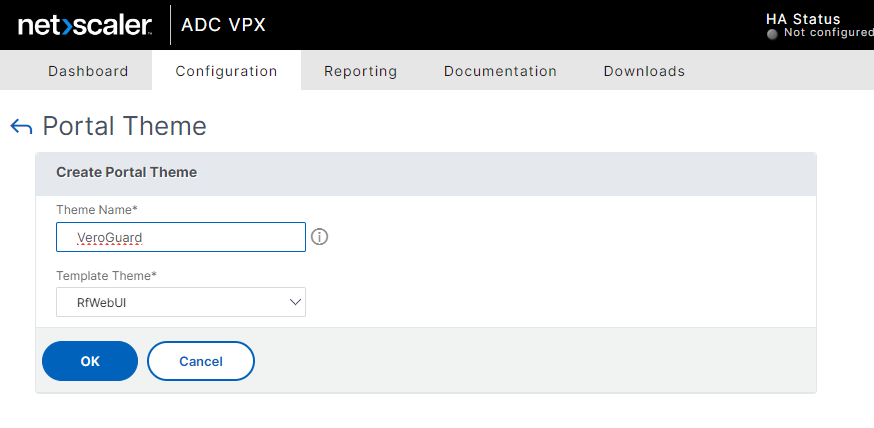The height and width of the screenshot is (428, 874).
Task: Open the Documentation tab
Action: pos(500,71)
